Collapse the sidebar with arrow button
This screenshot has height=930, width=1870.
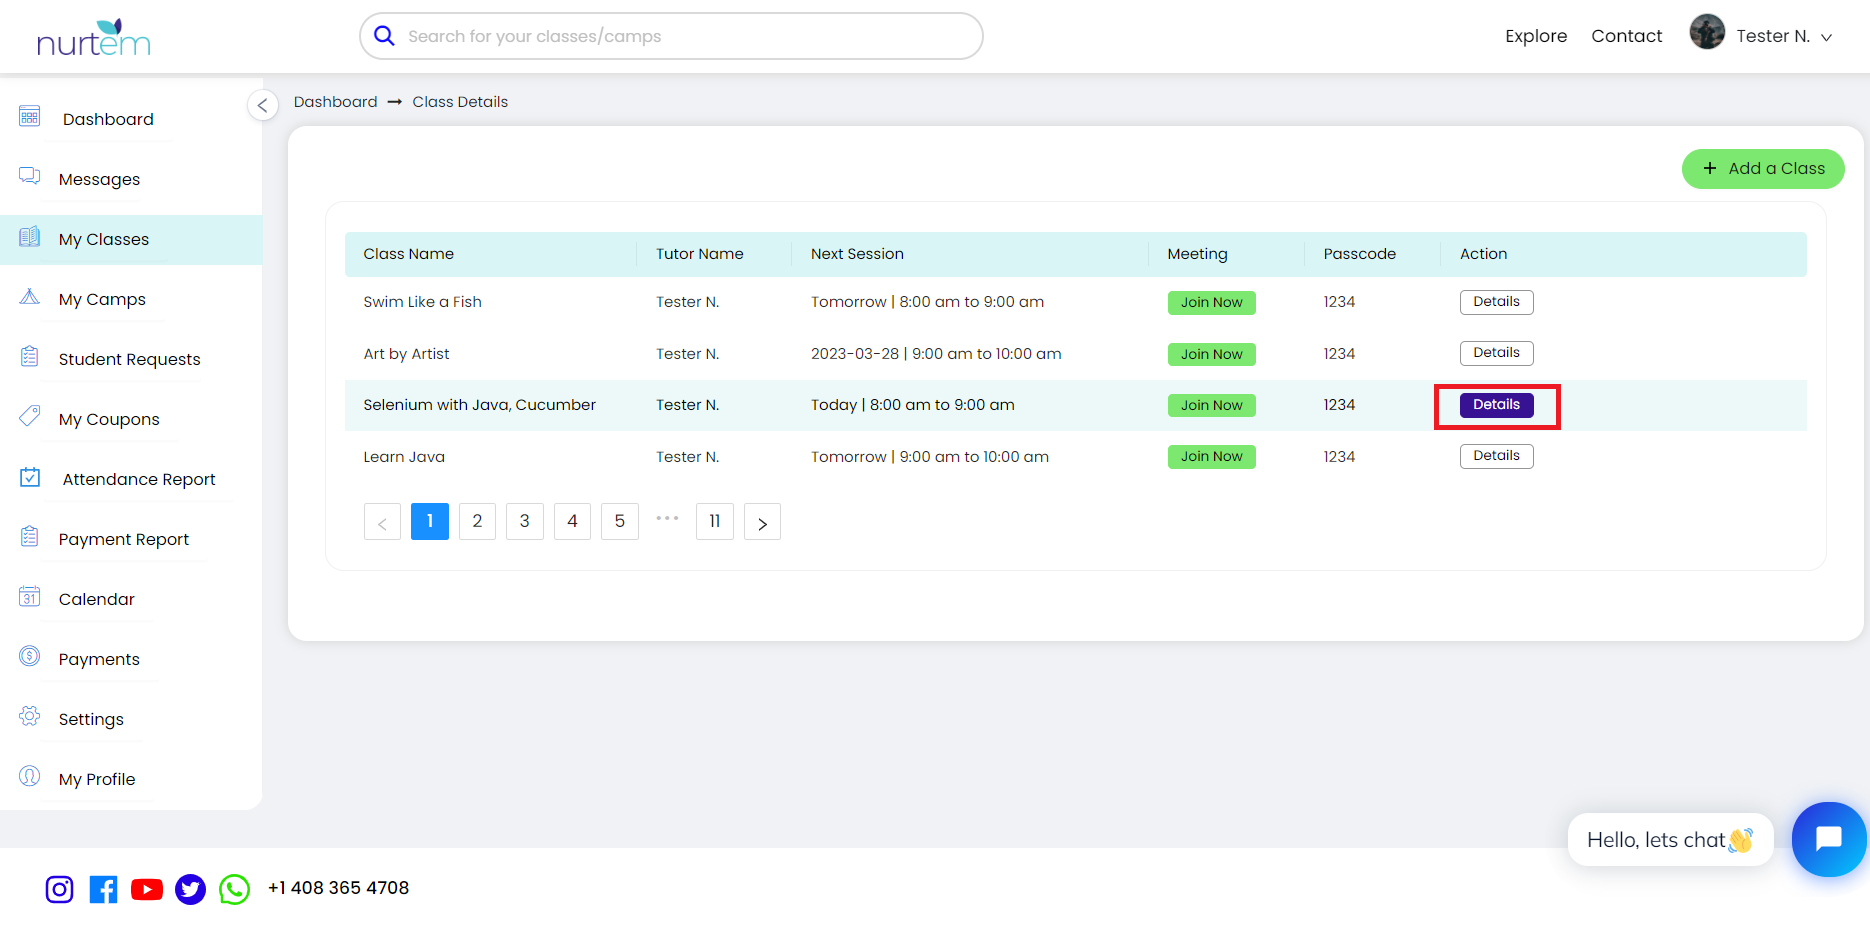click(262, 105)
